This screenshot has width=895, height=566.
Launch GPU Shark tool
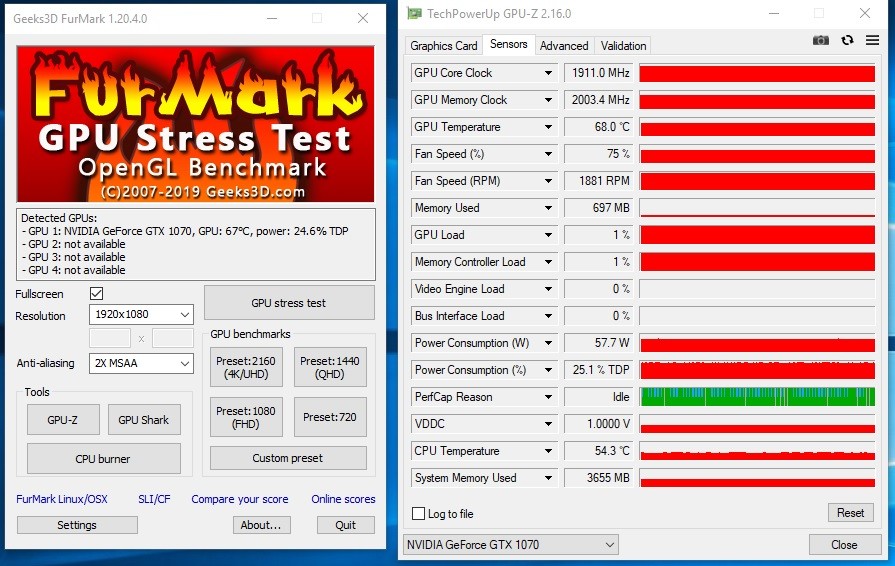(x=144, y=420)
